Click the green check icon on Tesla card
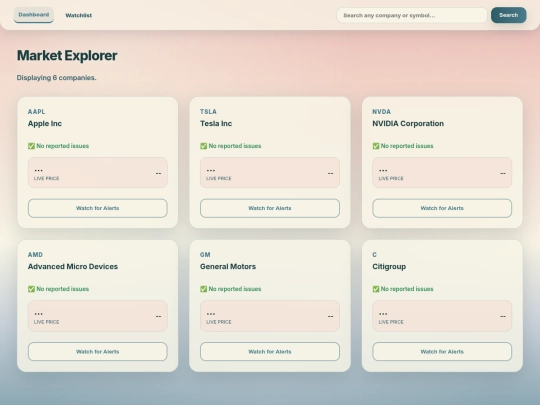Image resolution: width=540 pixels, height=405 pixels. 204,146
